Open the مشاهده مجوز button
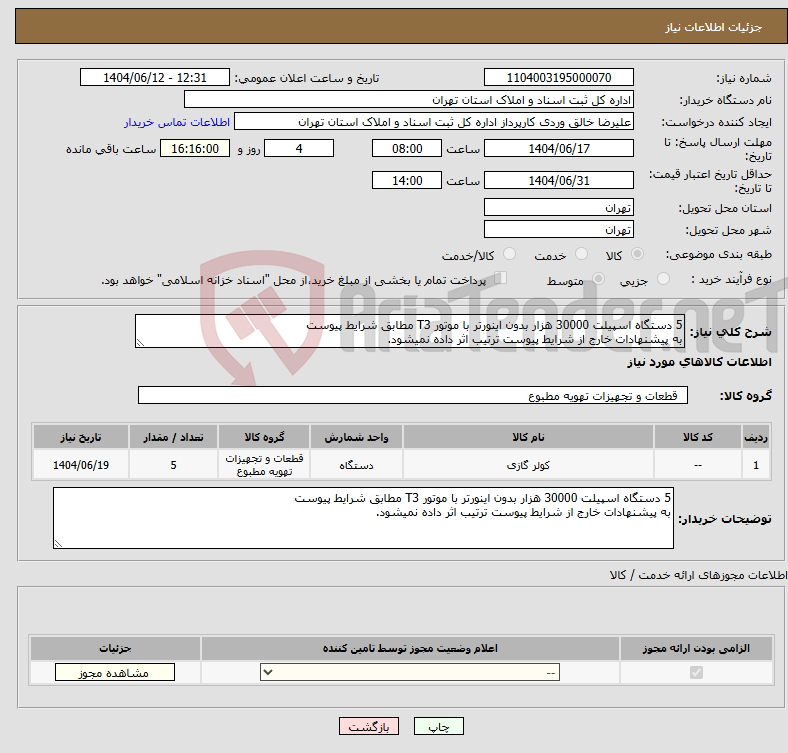Screen dimensions: 788x753 (x=115, y=673)
